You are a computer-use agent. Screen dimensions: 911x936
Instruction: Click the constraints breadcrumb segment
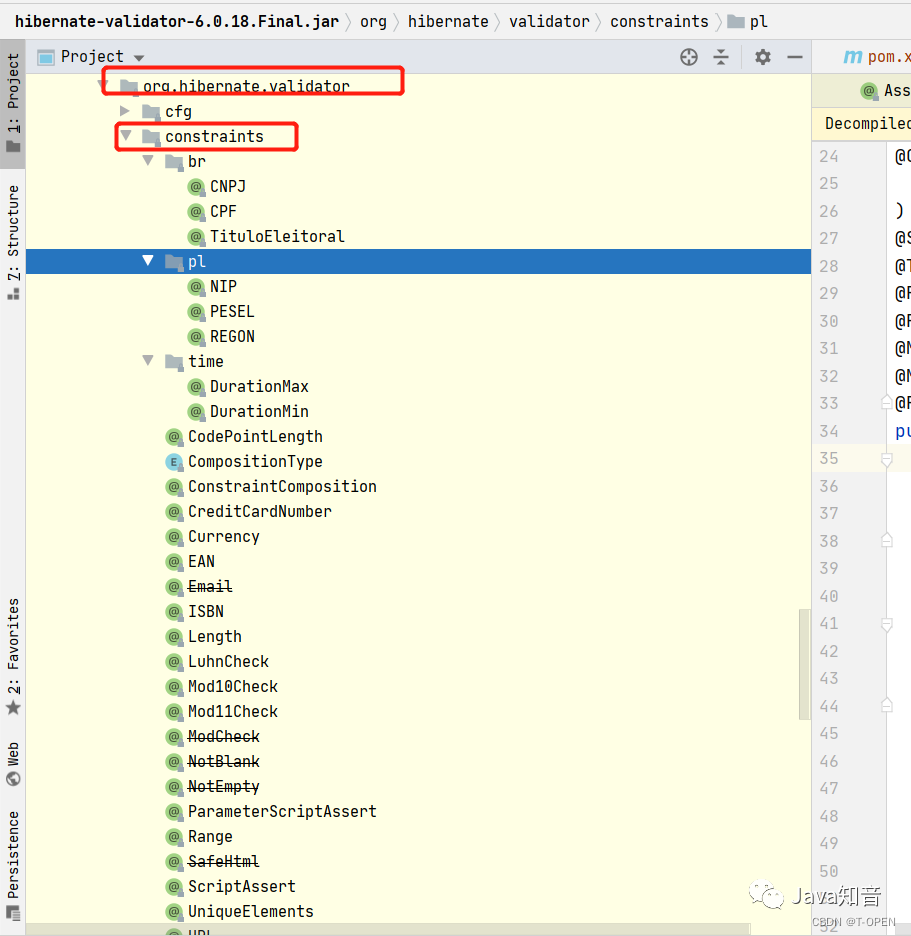[x=659, y=21]
